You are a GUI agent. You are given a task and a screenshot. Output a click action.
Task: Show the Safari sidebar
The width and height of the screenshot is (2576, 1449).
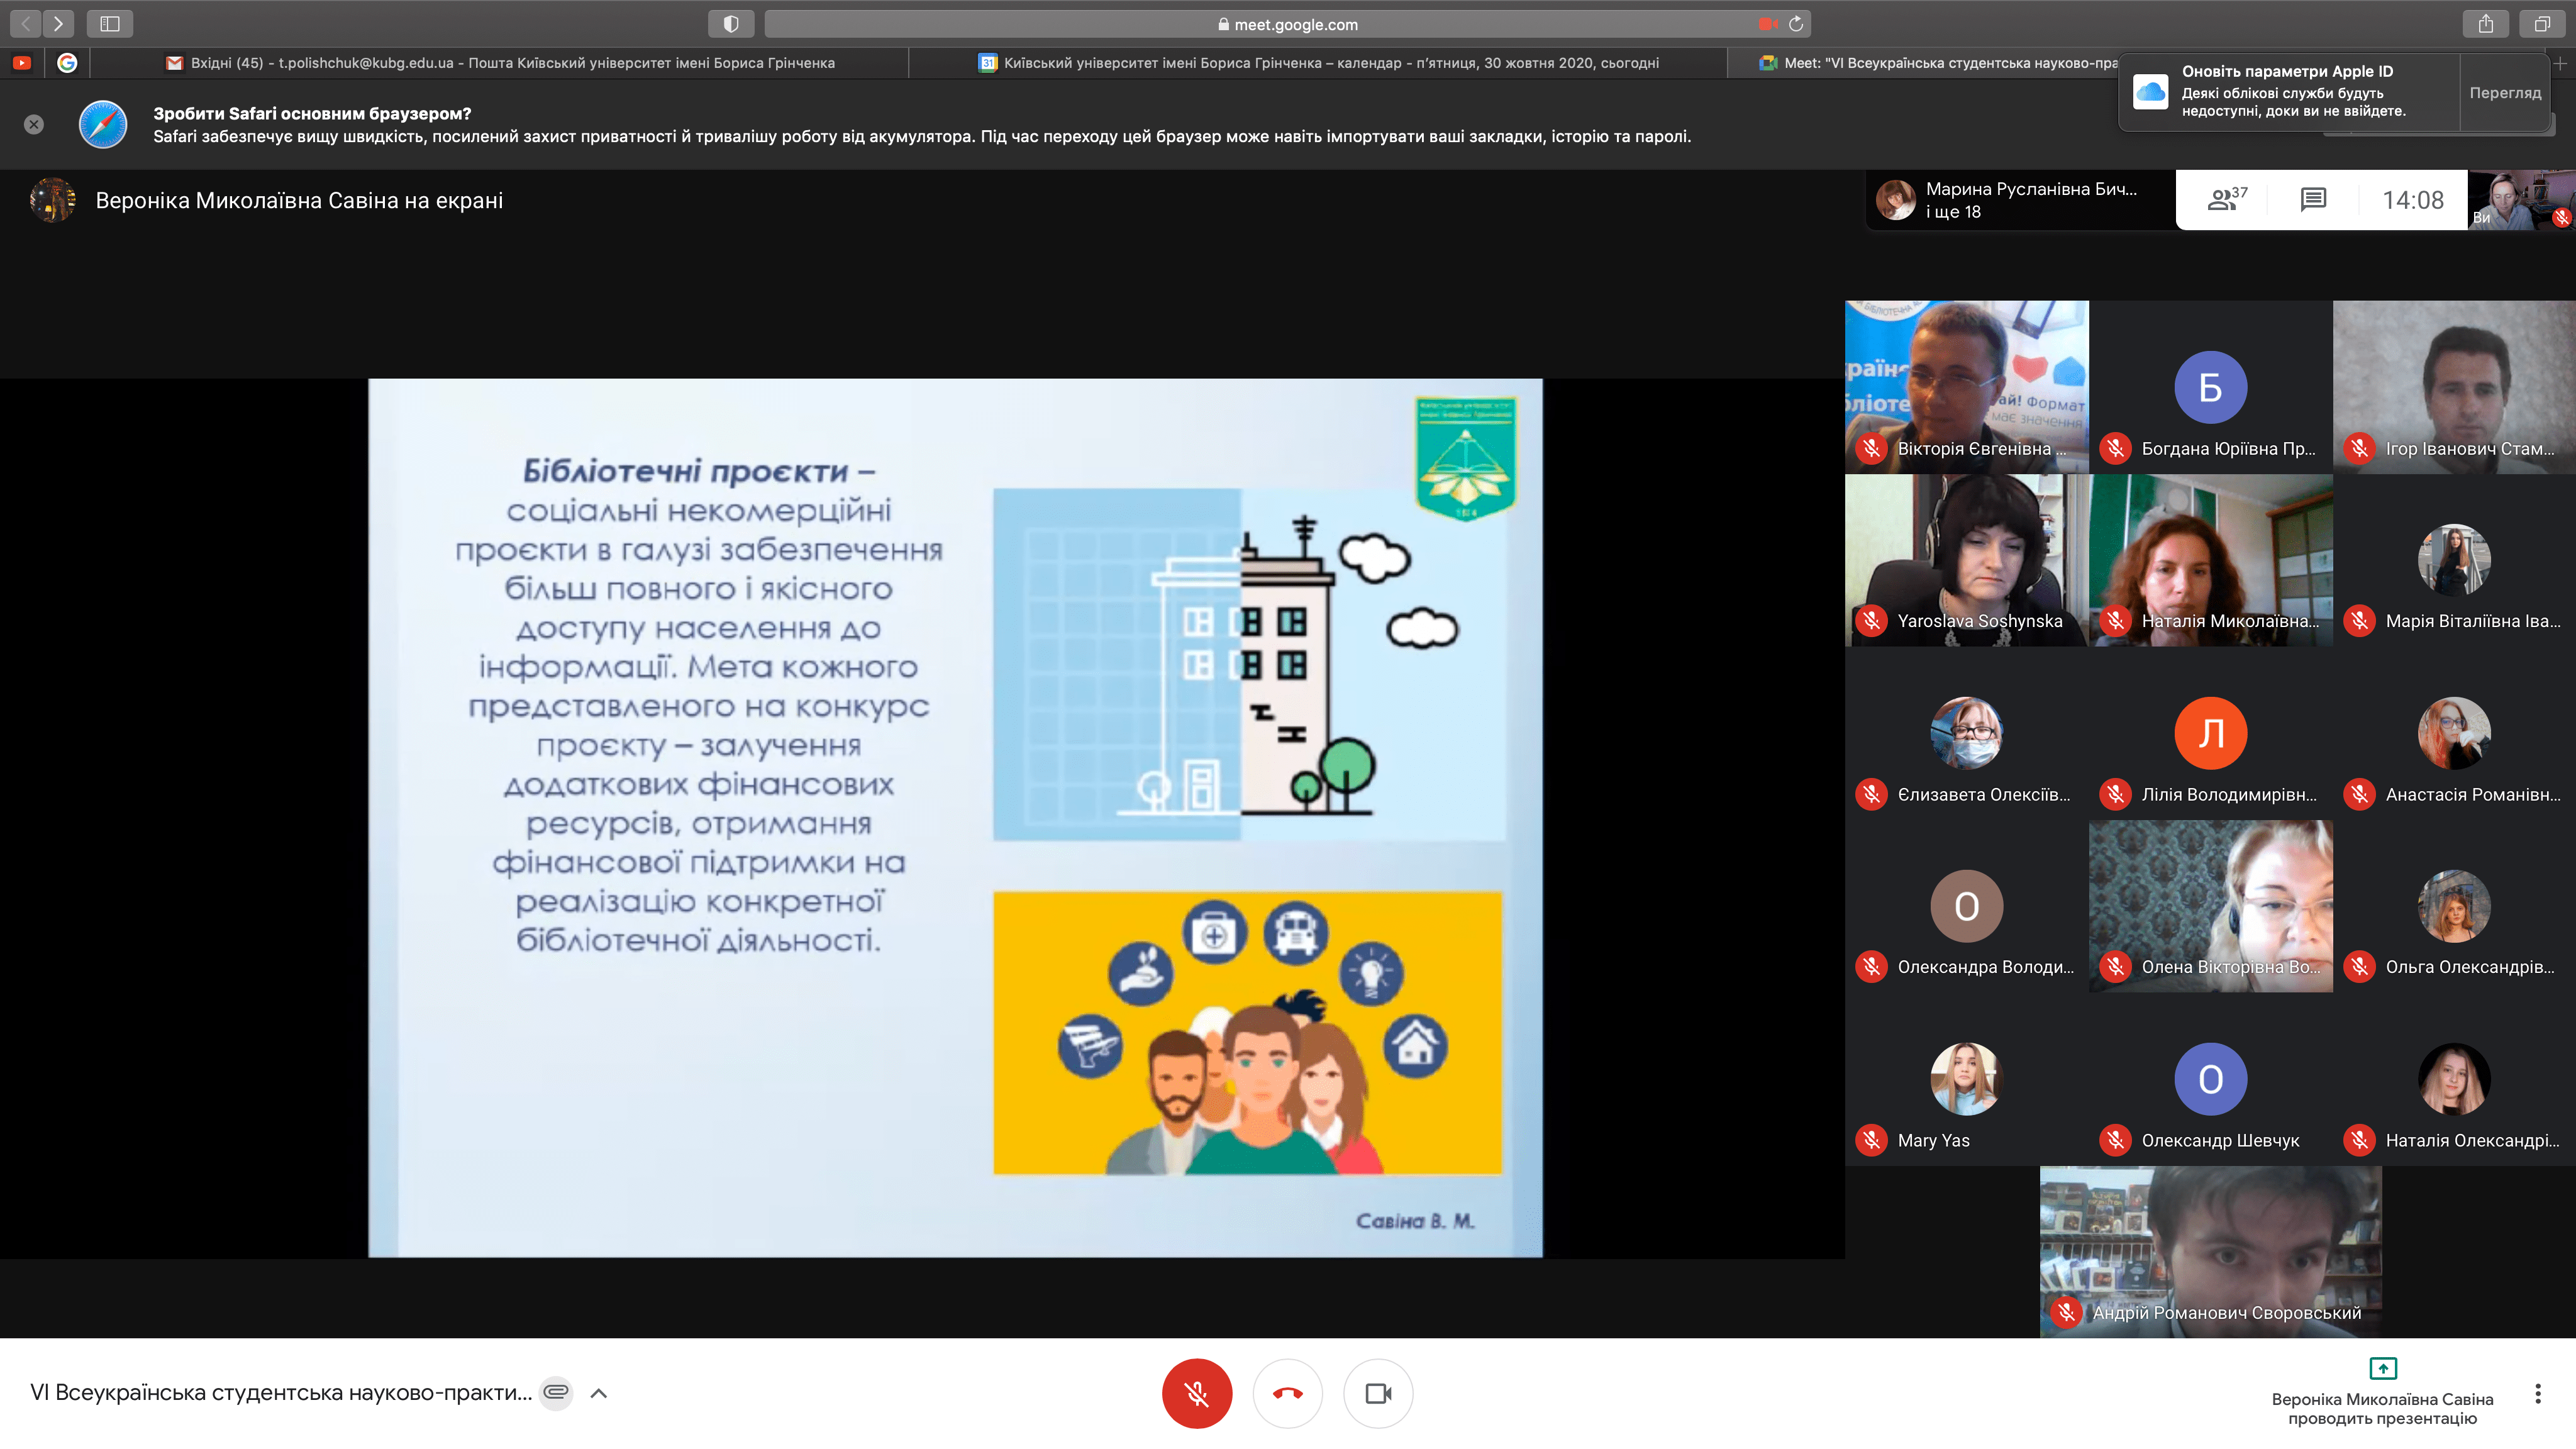tap(110, 23)
